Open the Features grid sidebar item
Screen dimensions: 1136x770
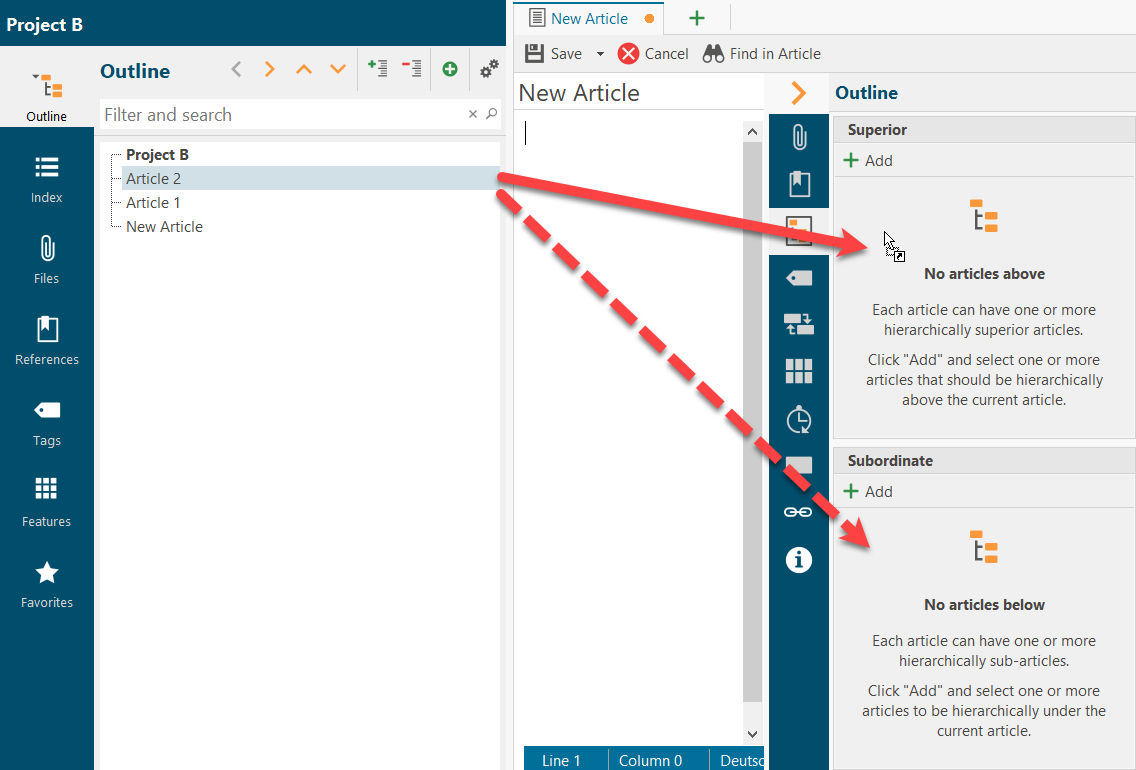coord(46,503)
